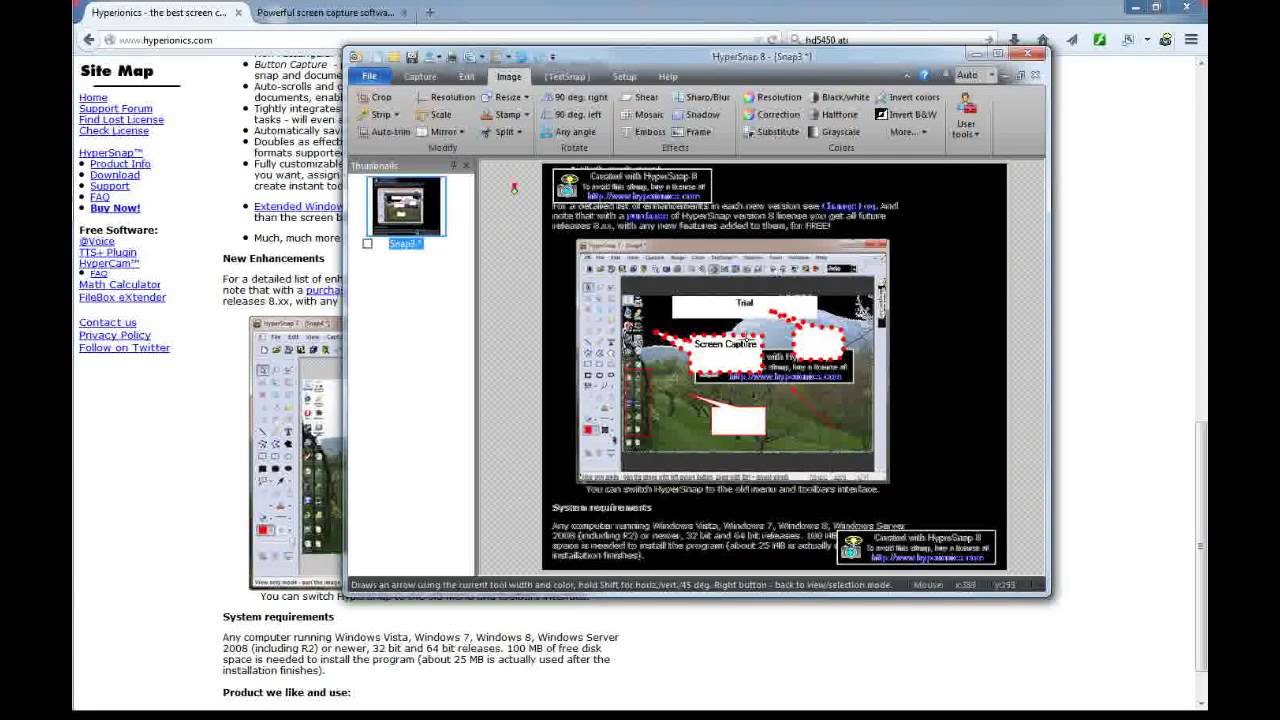Open a new browser tab
This screenshot has height=720, width=1280.
click(430, 13)
